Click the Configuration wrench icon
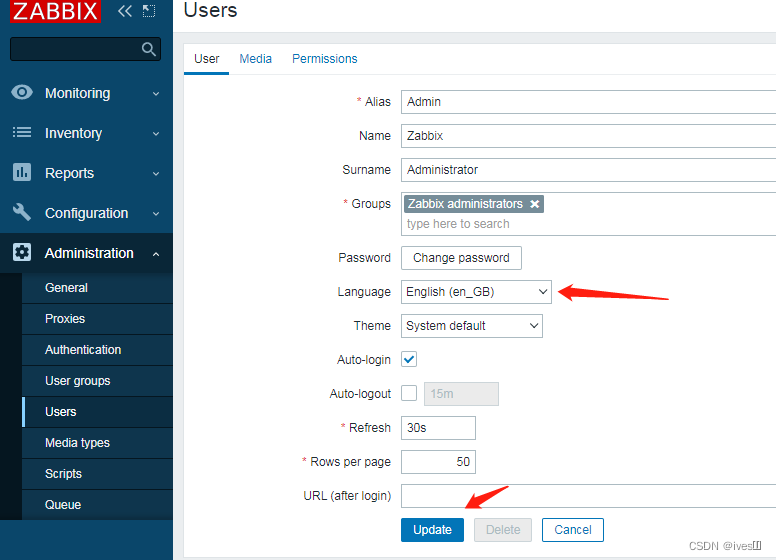 (22, 212)
